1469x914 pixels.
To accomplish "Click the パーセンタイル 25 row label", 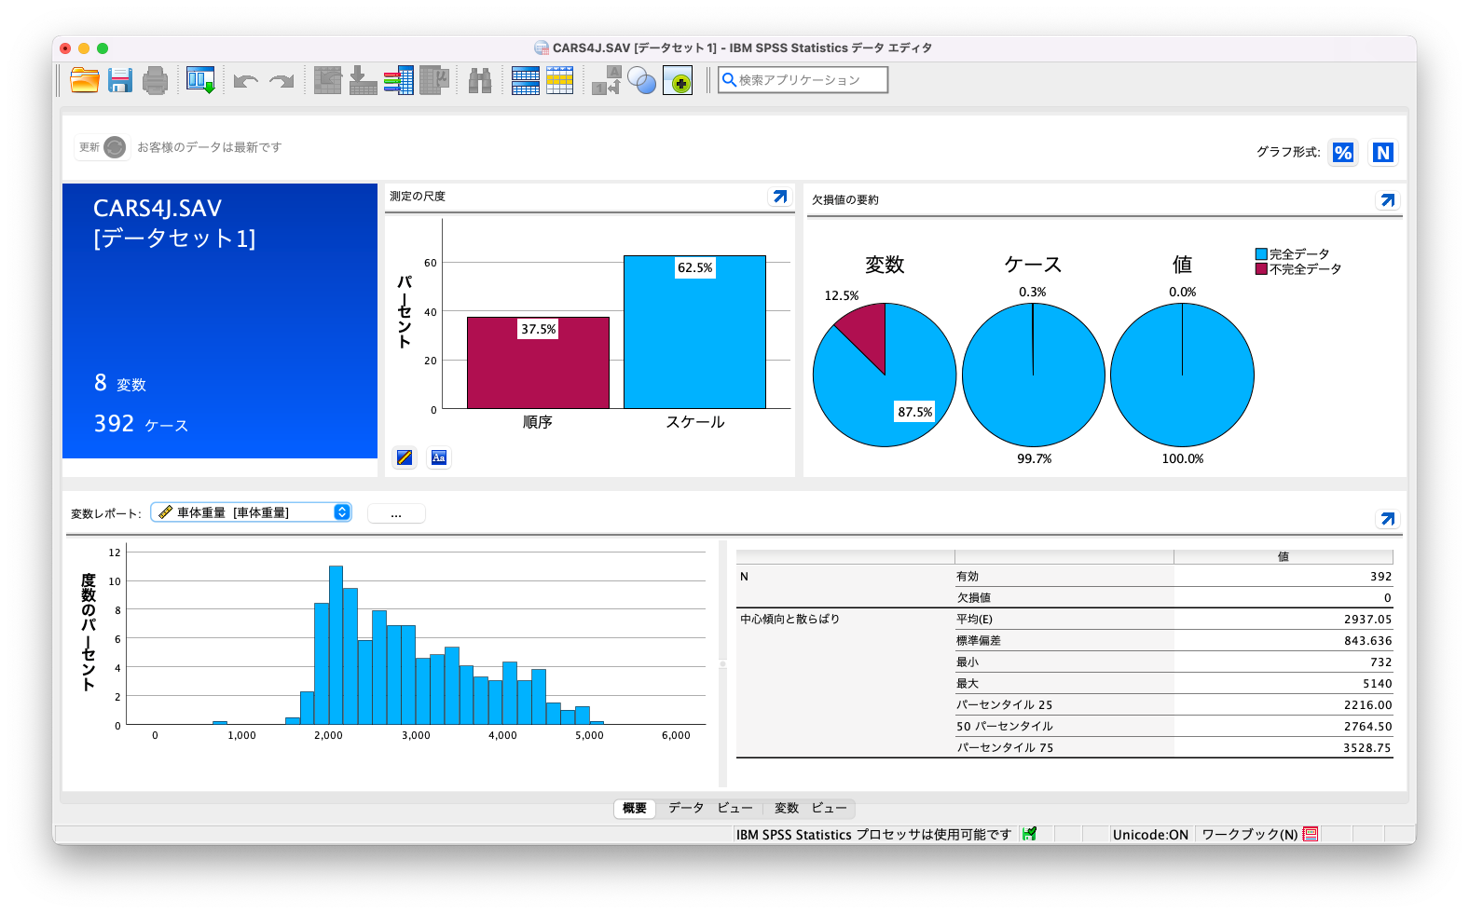I will point(1004,705).
